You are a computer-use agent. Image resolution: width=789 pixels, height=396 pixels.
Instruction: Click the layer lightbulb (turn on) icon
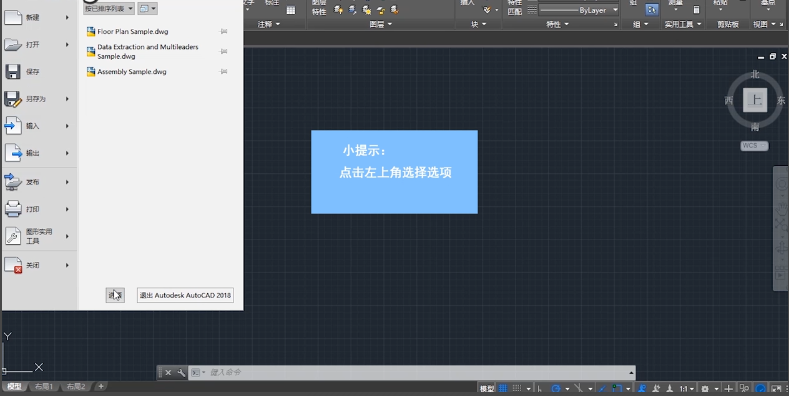pyautogui.click(x=339, y=10)
